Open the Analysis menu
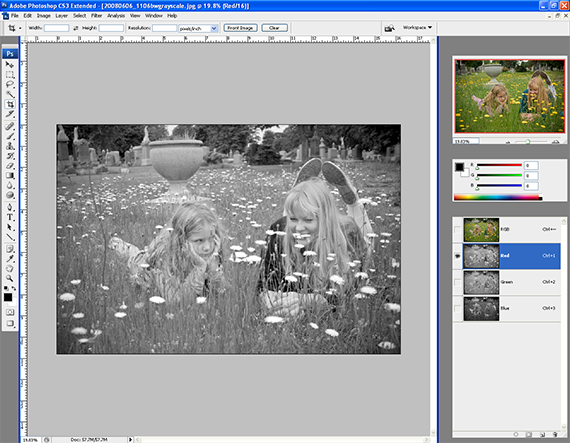This screenshot has width=570, height=443. [x=116, y=16]
